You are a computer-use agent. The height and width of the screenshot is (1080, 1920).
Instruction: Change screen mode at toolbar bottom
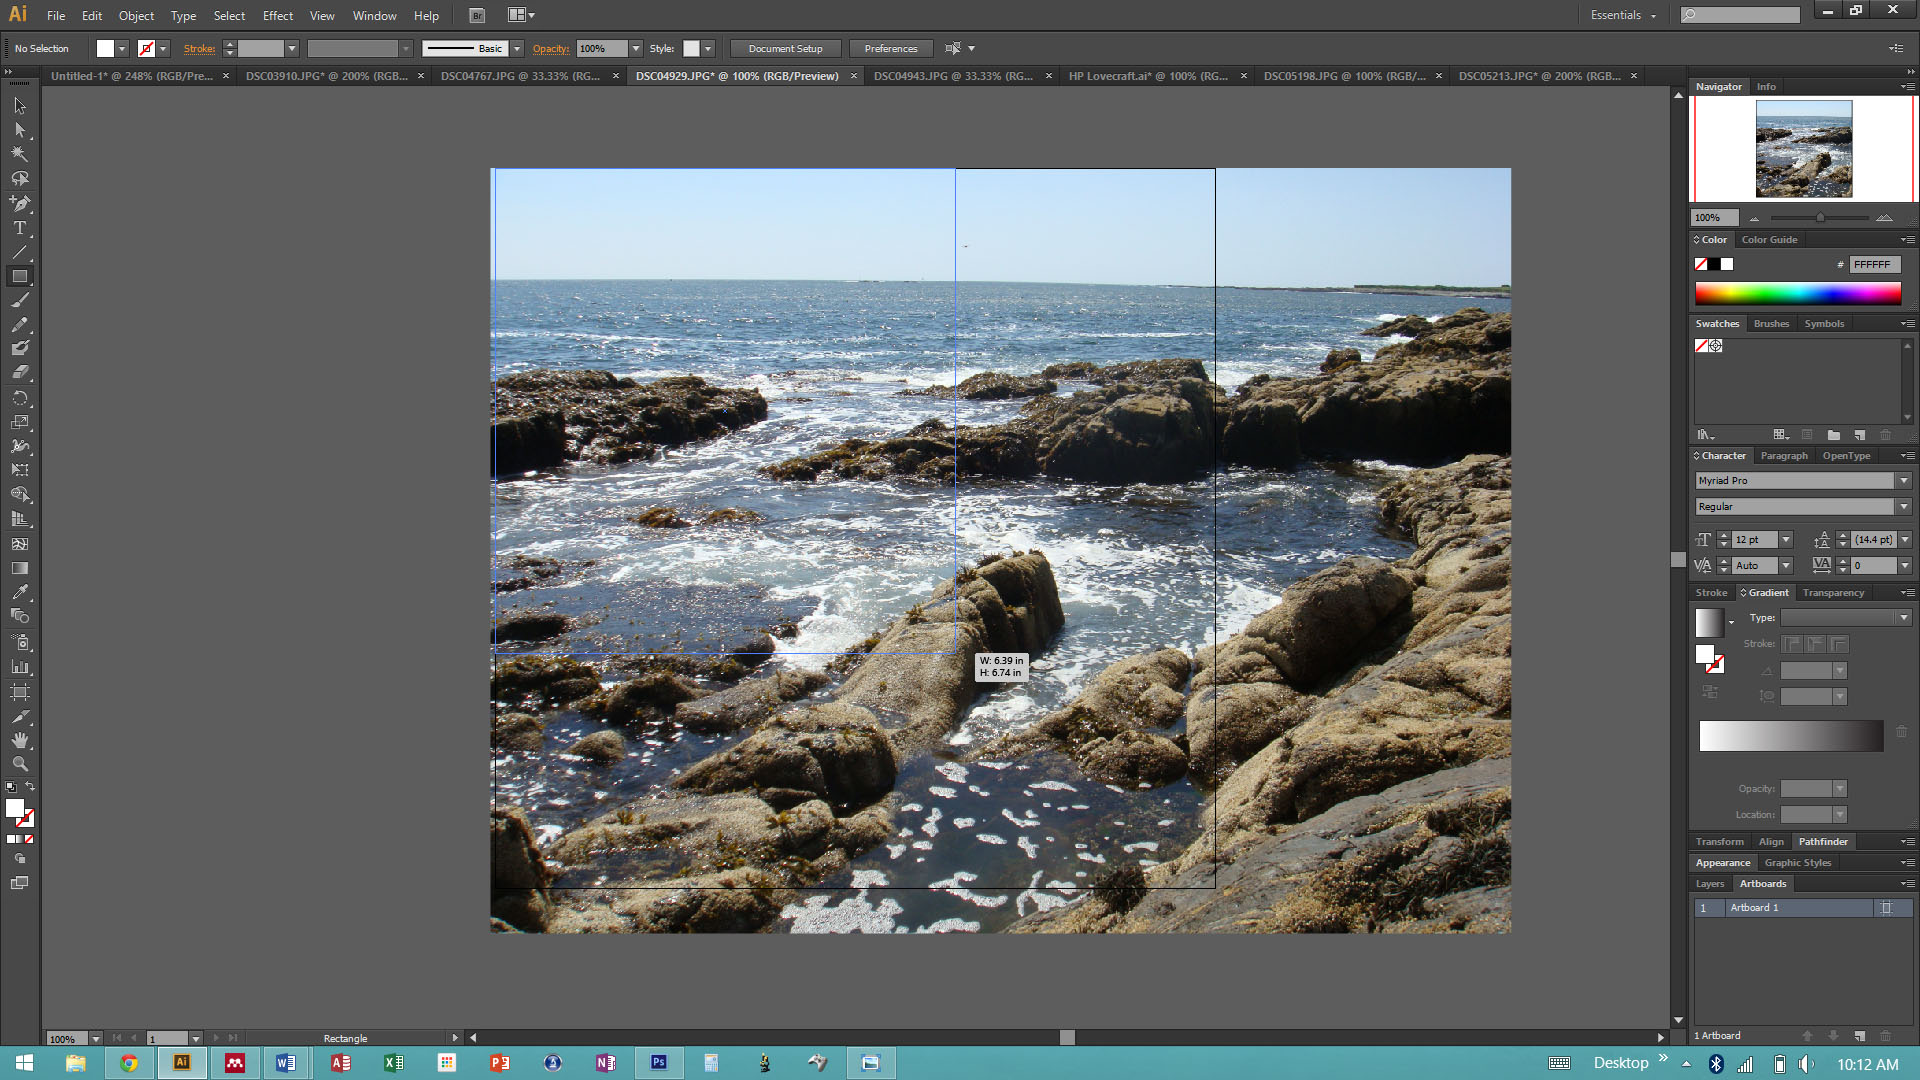(x=19, y=883)
